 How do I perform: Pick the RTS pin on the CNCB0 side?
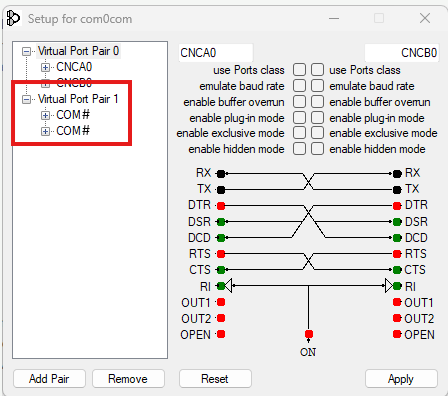pyautogui.click(x=397, y=254)
